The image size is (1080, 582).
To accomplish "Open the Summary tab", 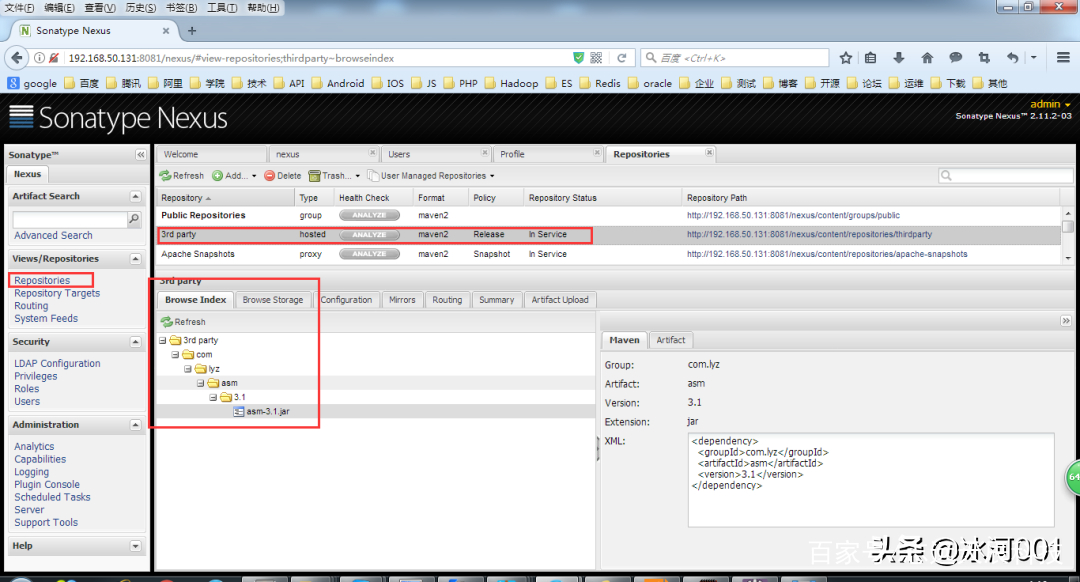I will coord(497,300).
